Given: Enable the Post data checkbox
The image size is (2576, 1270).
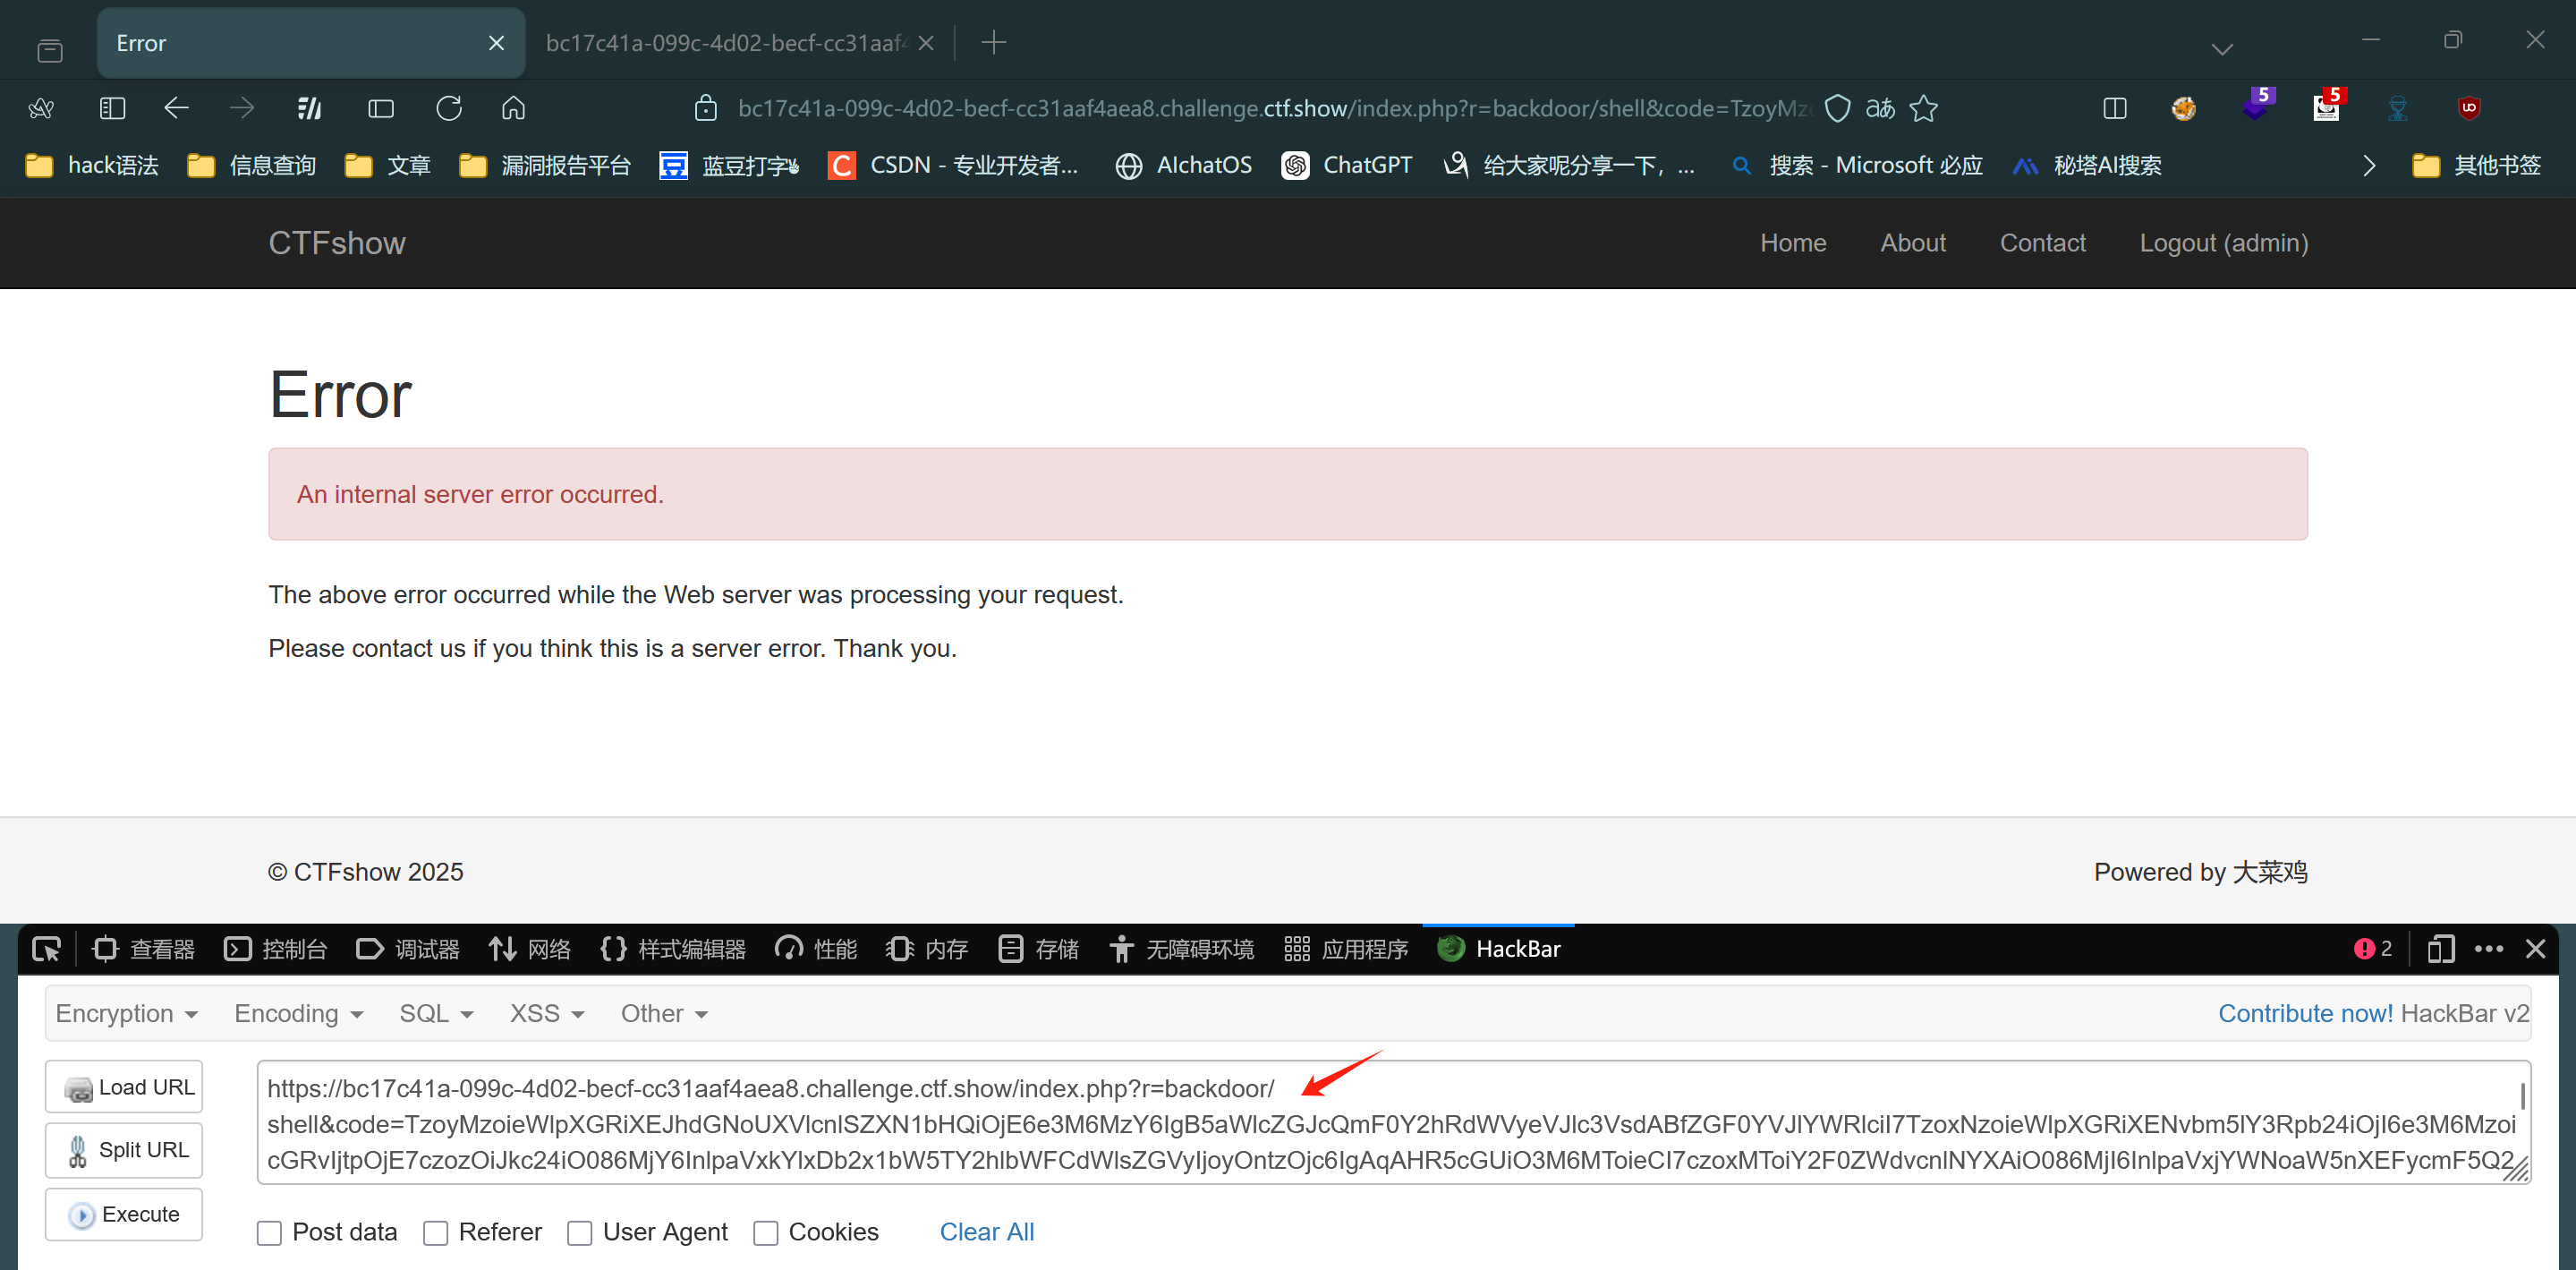Looking at the screenshot, I should 269,1233.
